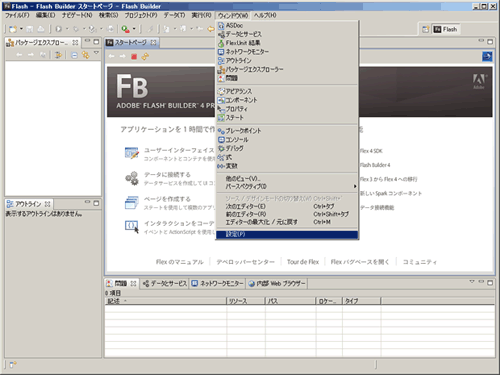Click the ユーザーインターフェイス icon on start page
The image size is (500, 375).
click(132, 153)
